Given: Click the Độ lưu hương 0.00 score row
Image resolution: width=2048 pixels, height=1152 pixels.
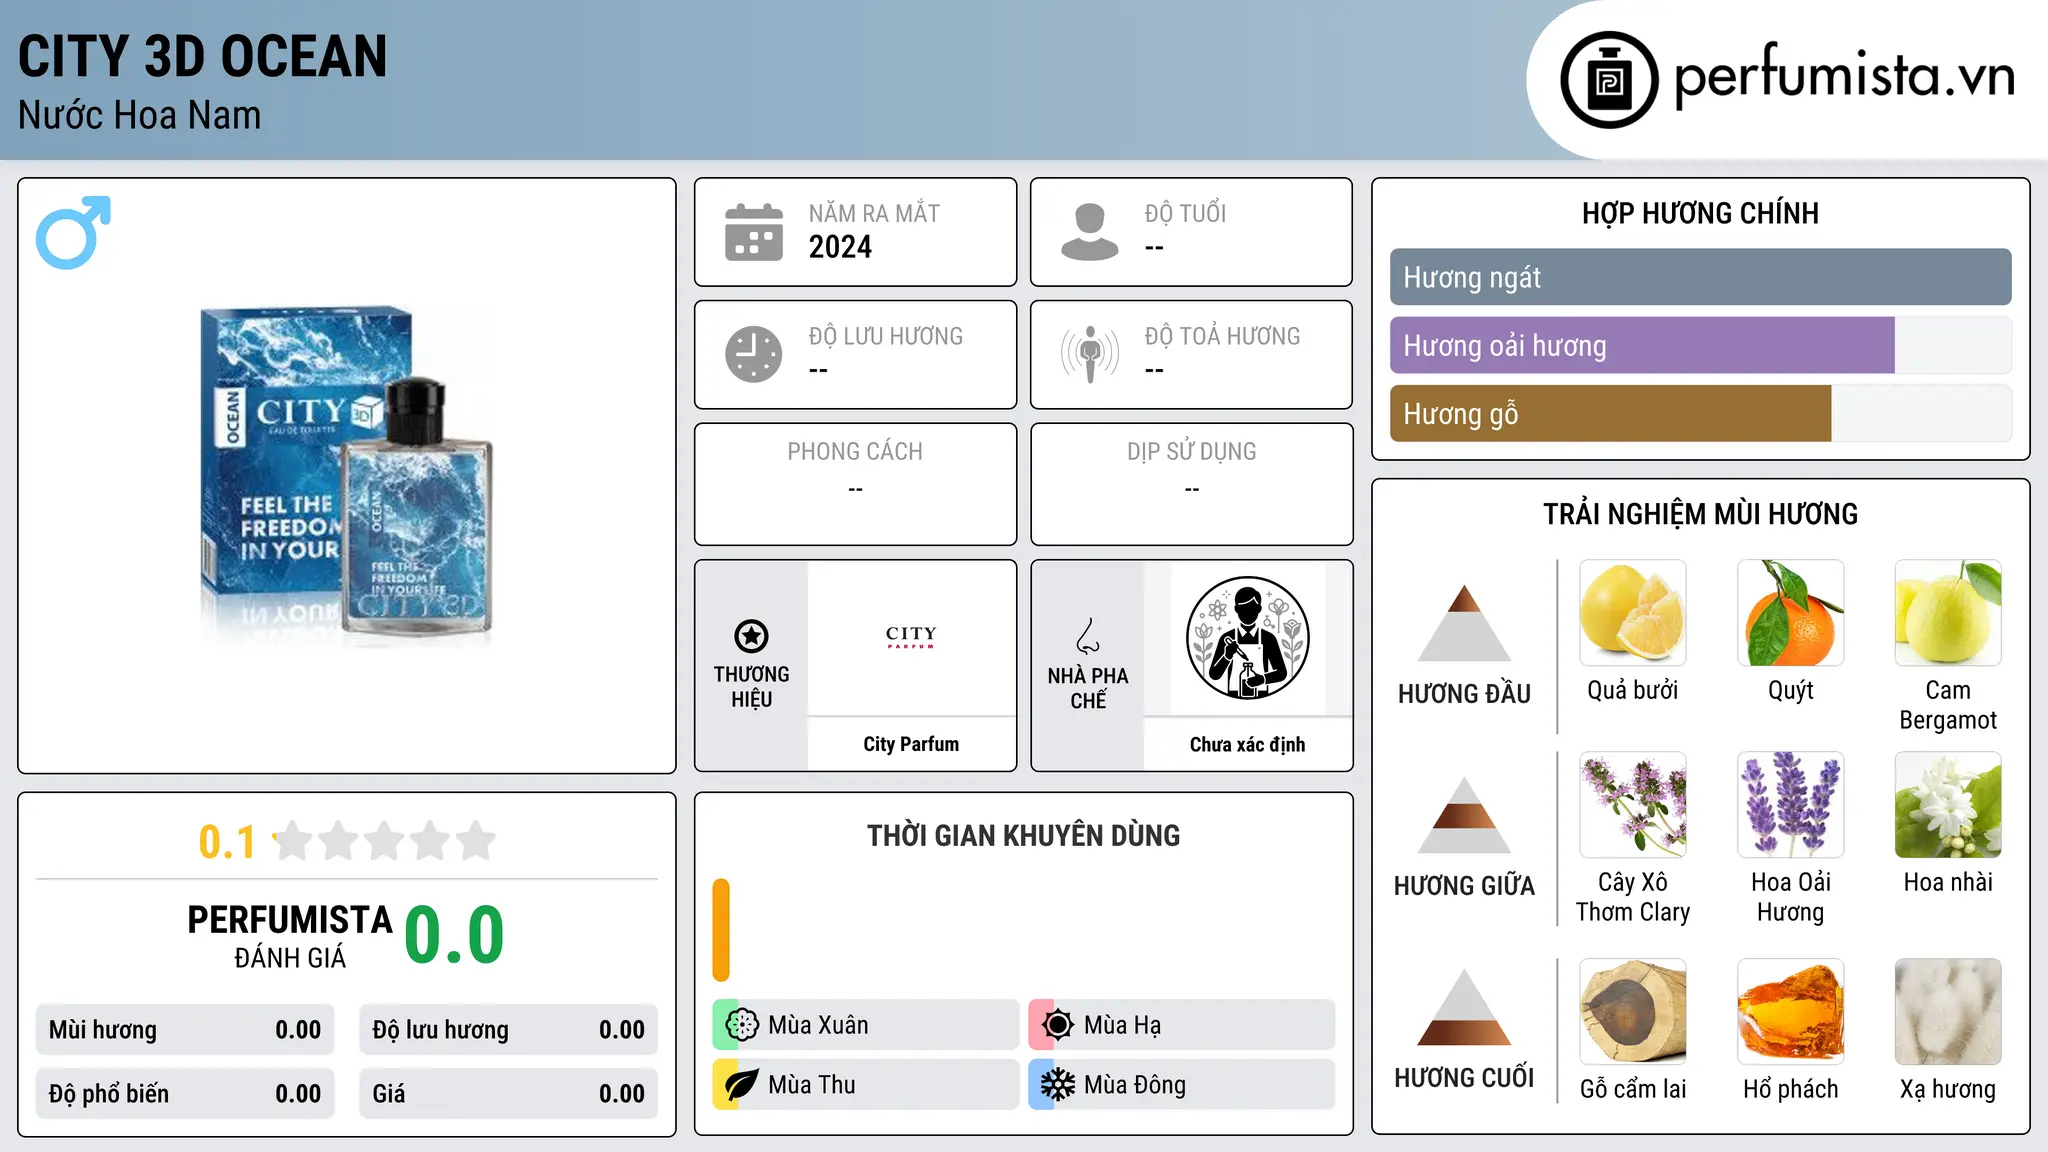Looking at the screenshot, I should [508, 1030].
